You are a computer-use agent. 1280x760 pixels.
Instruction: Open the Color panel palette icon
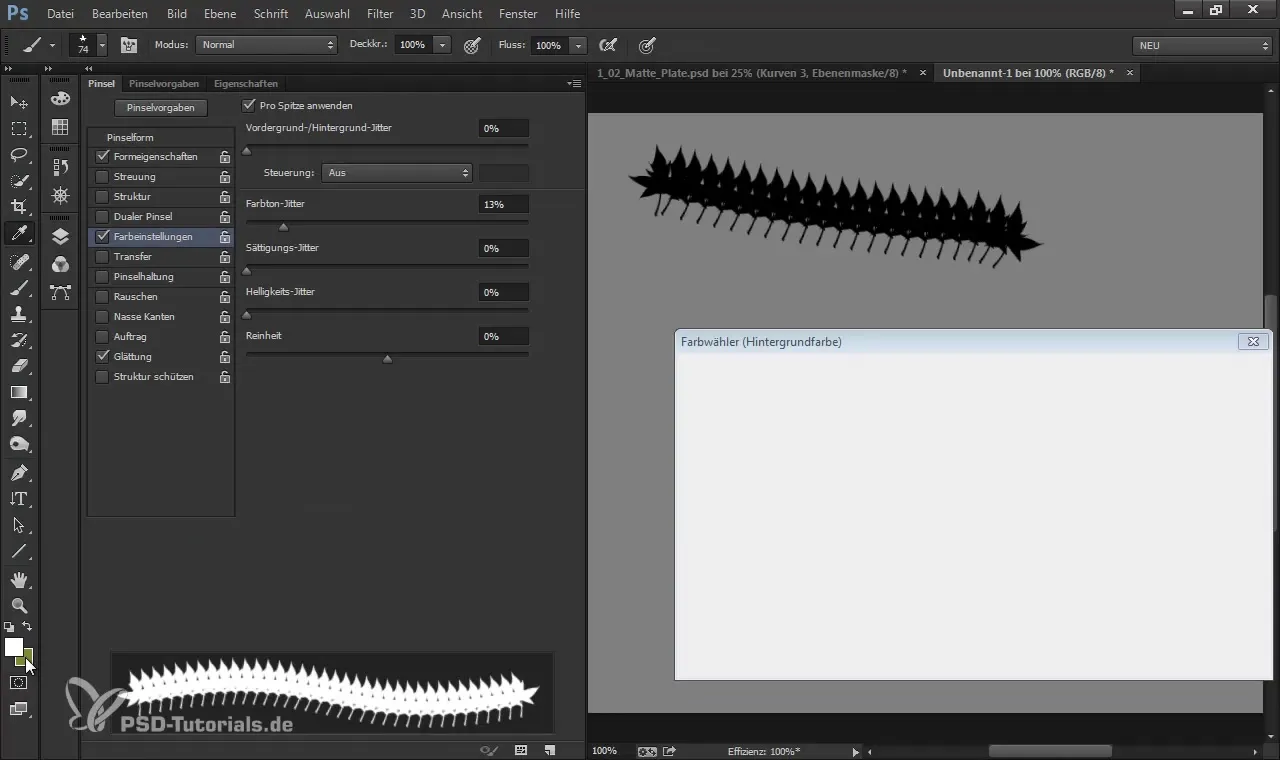(x=60, y=99)
